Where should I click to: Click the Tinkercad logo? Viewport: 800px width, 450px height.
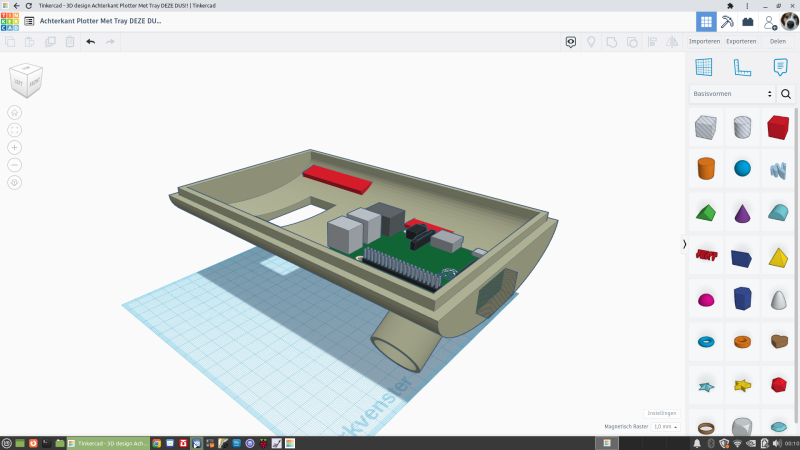[x=10, y=21]
